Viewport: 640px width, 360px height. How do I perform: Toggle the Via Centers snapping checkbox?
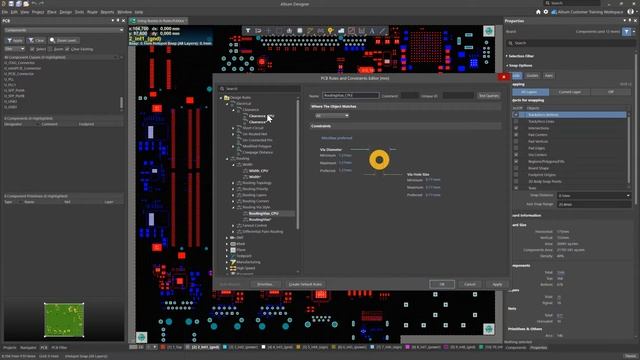pos(516,155)
